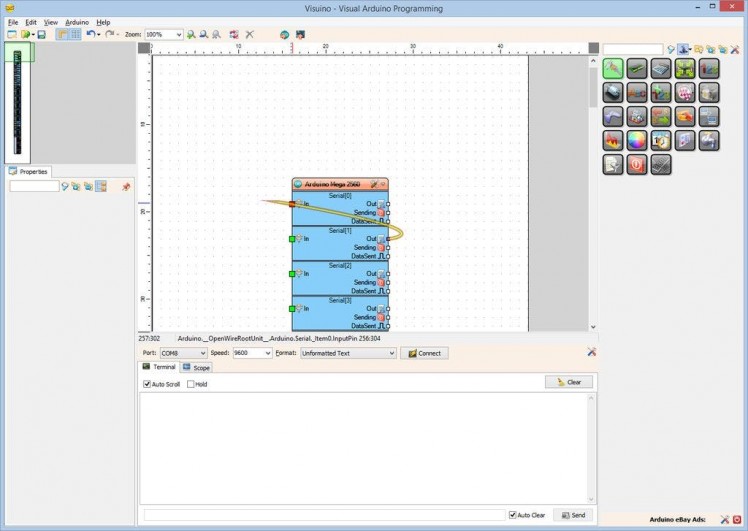Enable the Hold checkbox
The width and height of the screenshot is (748, 531).
coord(191,384)
